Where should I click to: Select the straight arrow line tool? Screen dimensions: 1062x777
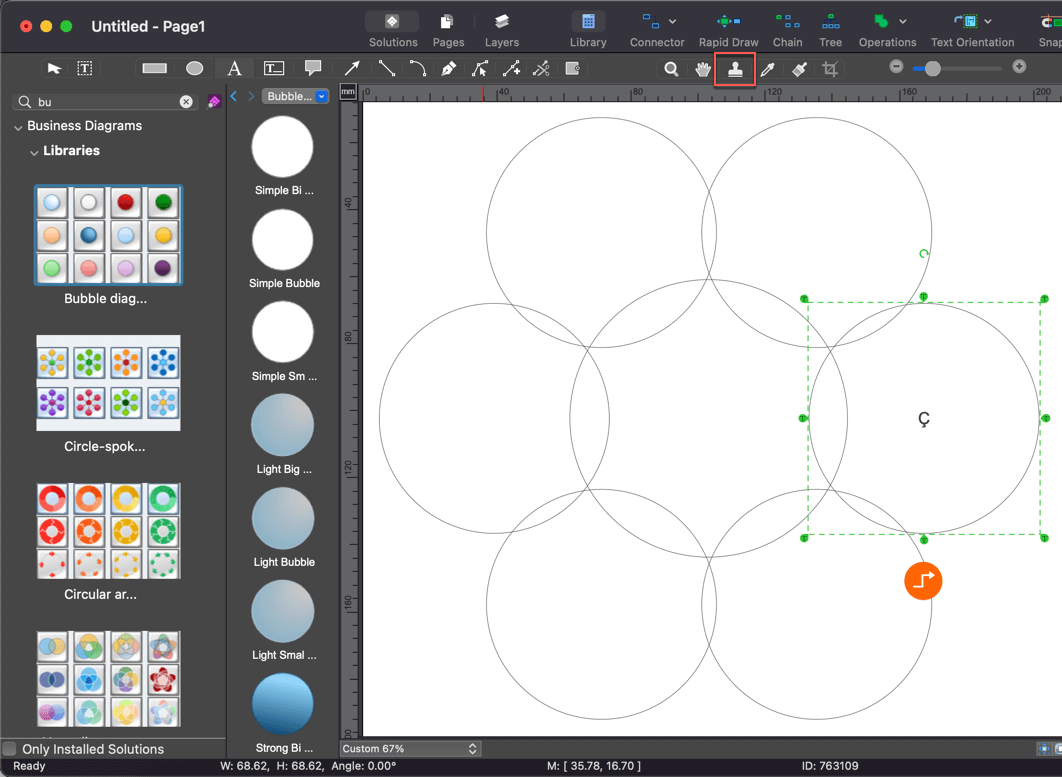point(352,68)
